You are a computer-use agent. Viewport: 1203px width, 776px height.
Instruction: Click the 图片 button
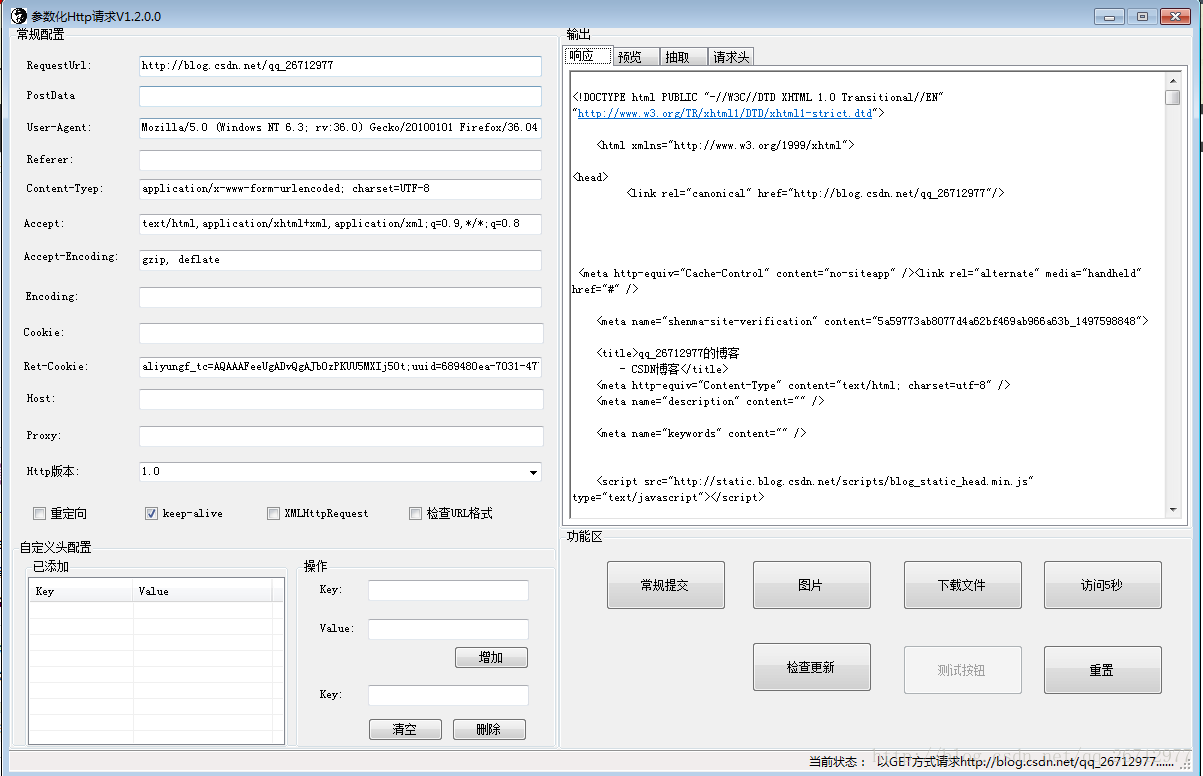[812, 585]
